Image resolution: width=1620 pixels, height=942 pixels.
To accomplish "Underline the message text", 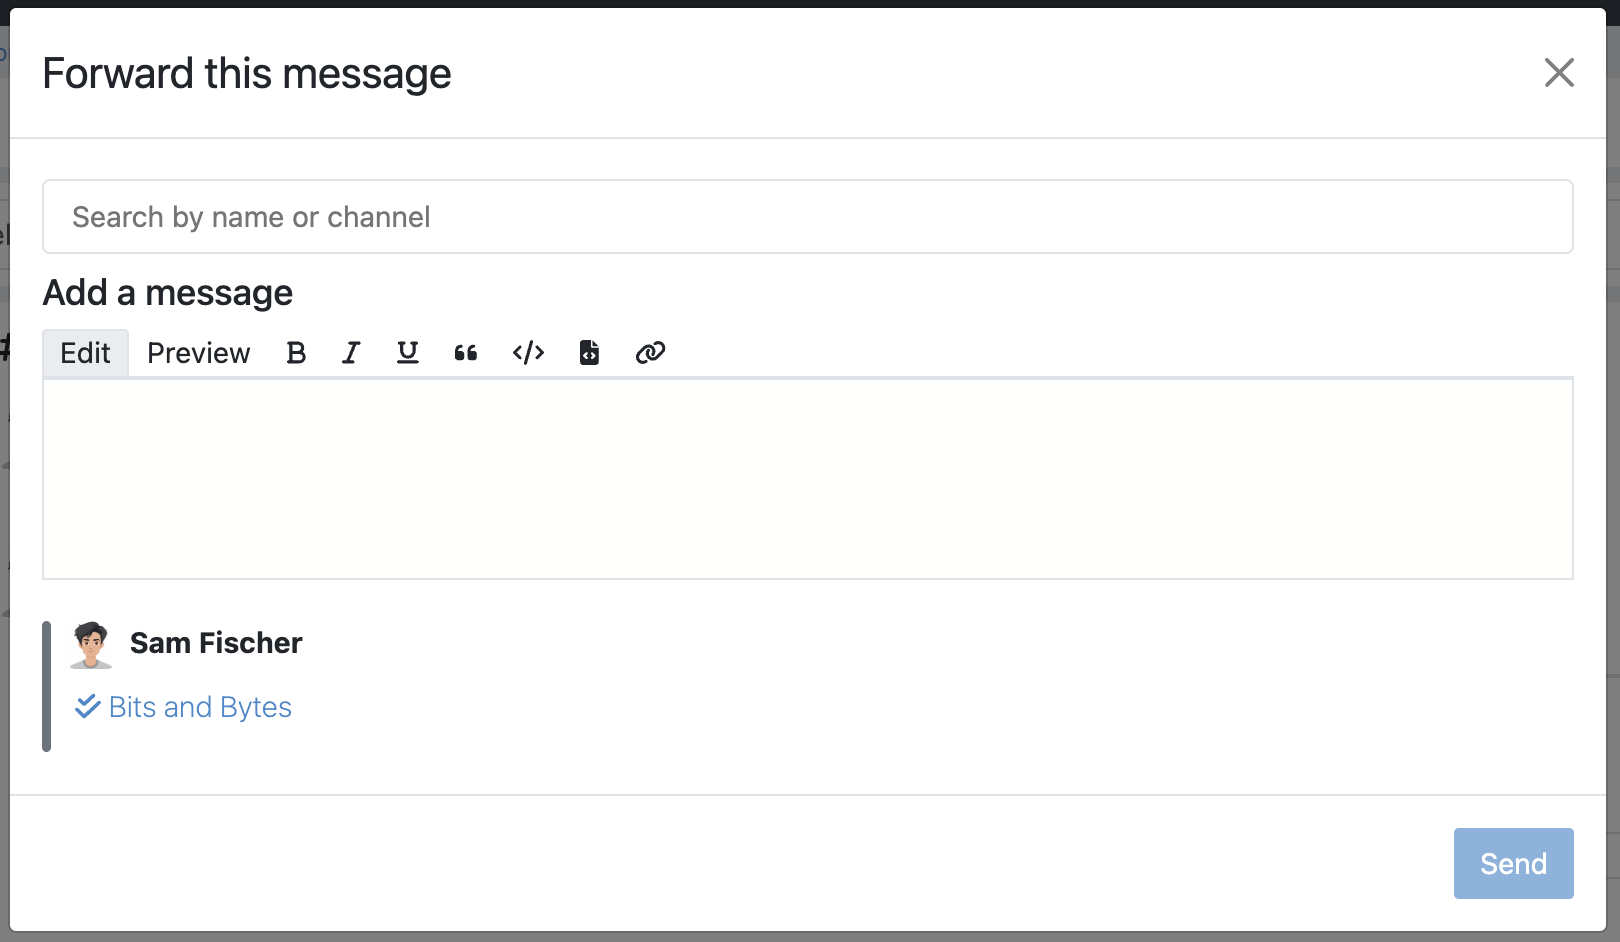I will coord(407,352).
